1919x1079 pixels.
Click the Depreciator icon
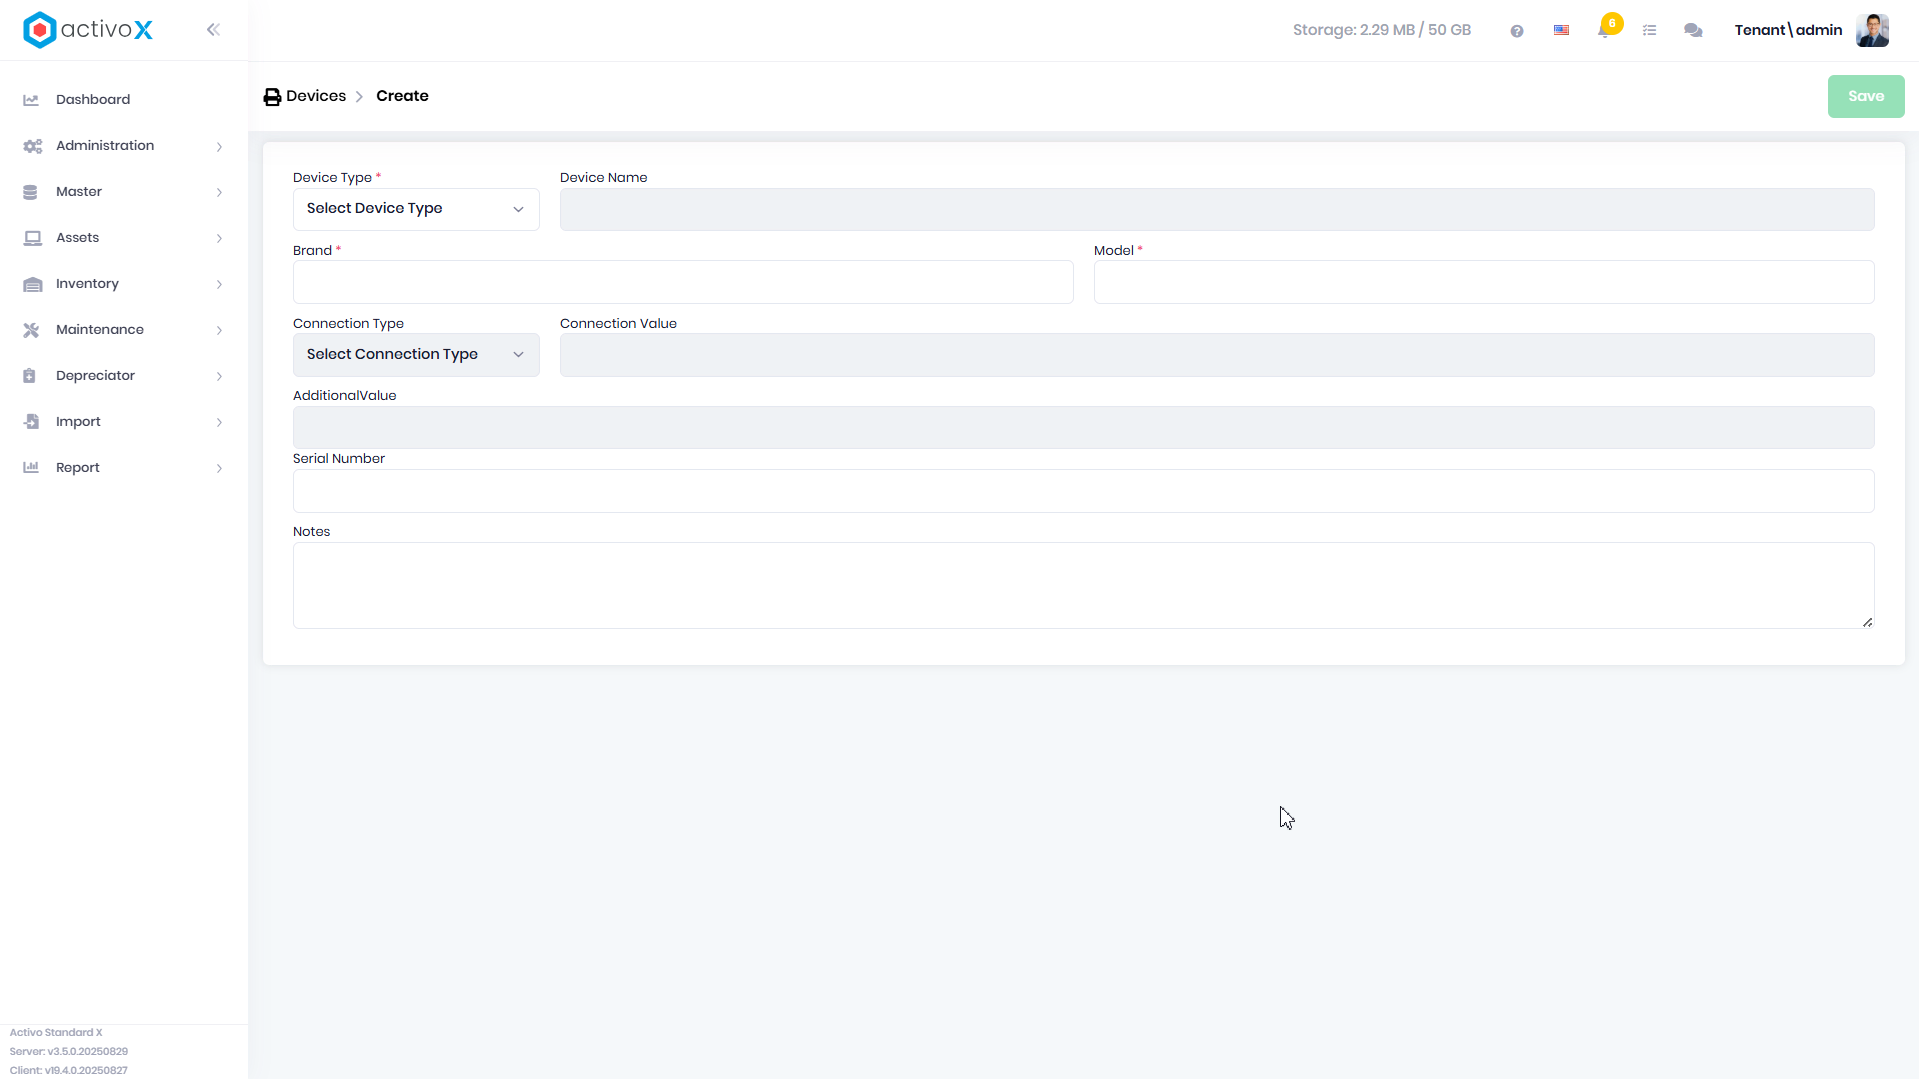coord(29,376)
